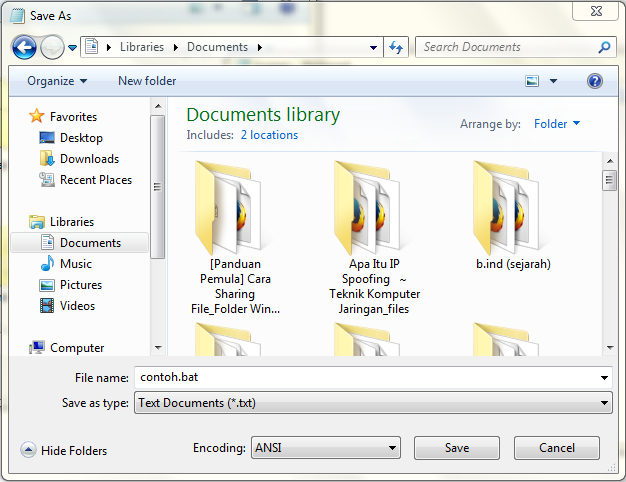Click the Documents library icon in sidebar

pyautogui.click(x=47, y=242)
